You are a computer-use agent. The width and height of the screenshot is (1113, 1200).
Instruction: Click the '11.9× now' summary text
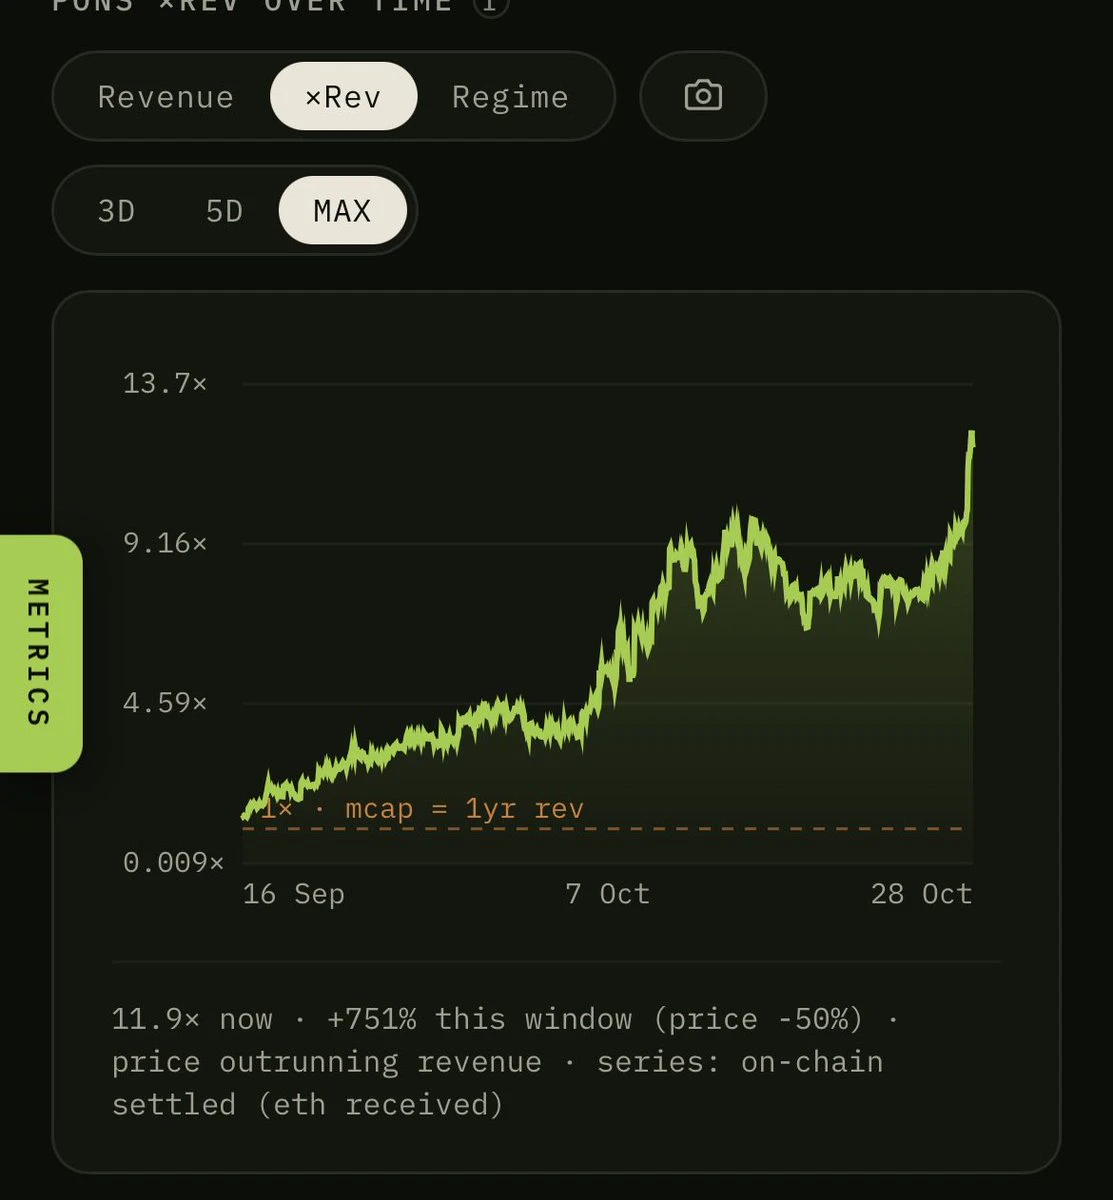click(x=192, y=1019)
